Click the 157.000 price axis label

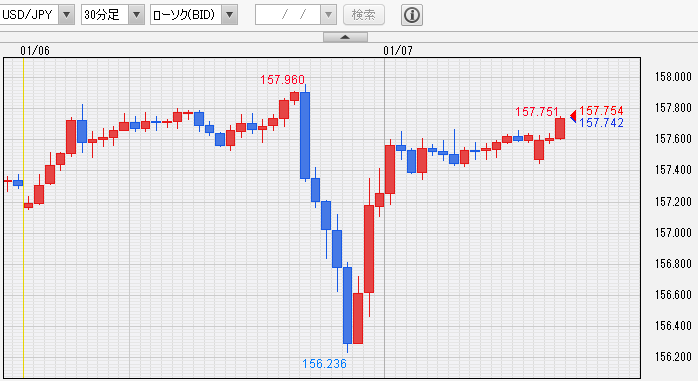coord(673,232)
